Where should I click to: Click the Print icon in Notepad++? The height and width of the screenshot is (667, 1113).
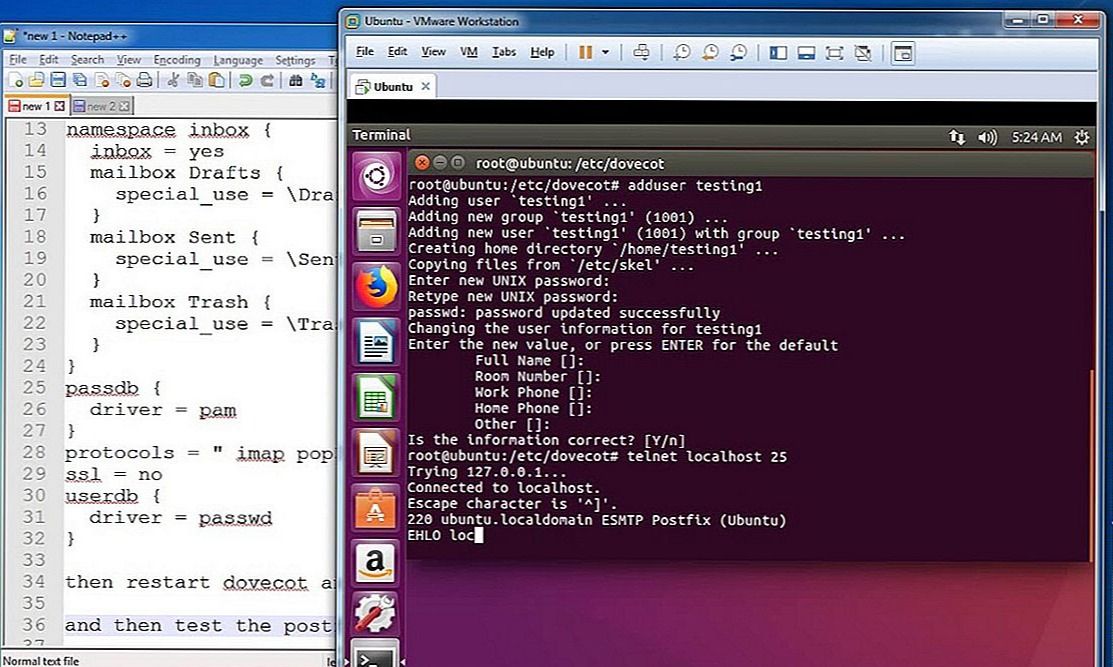[x=144, y=80]
